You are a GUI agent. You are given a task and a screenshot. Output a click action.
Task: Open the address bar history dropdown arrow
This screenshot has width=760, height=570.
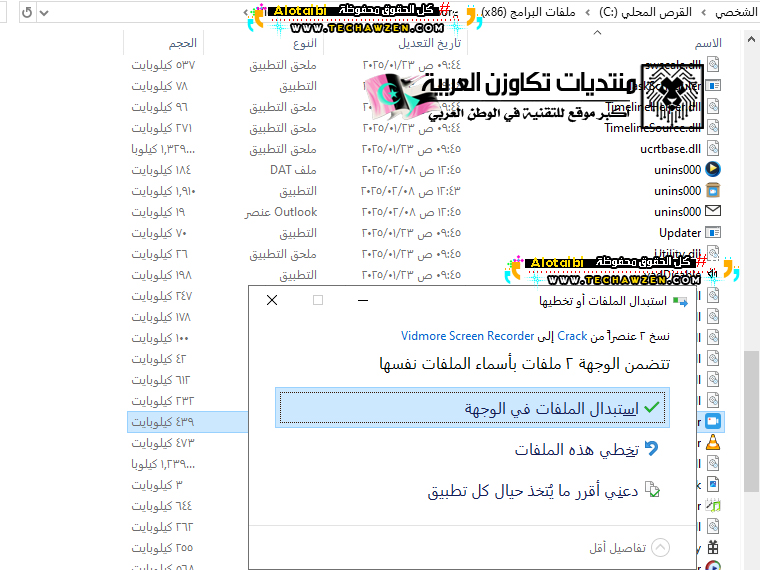click(x=44, y=13)
